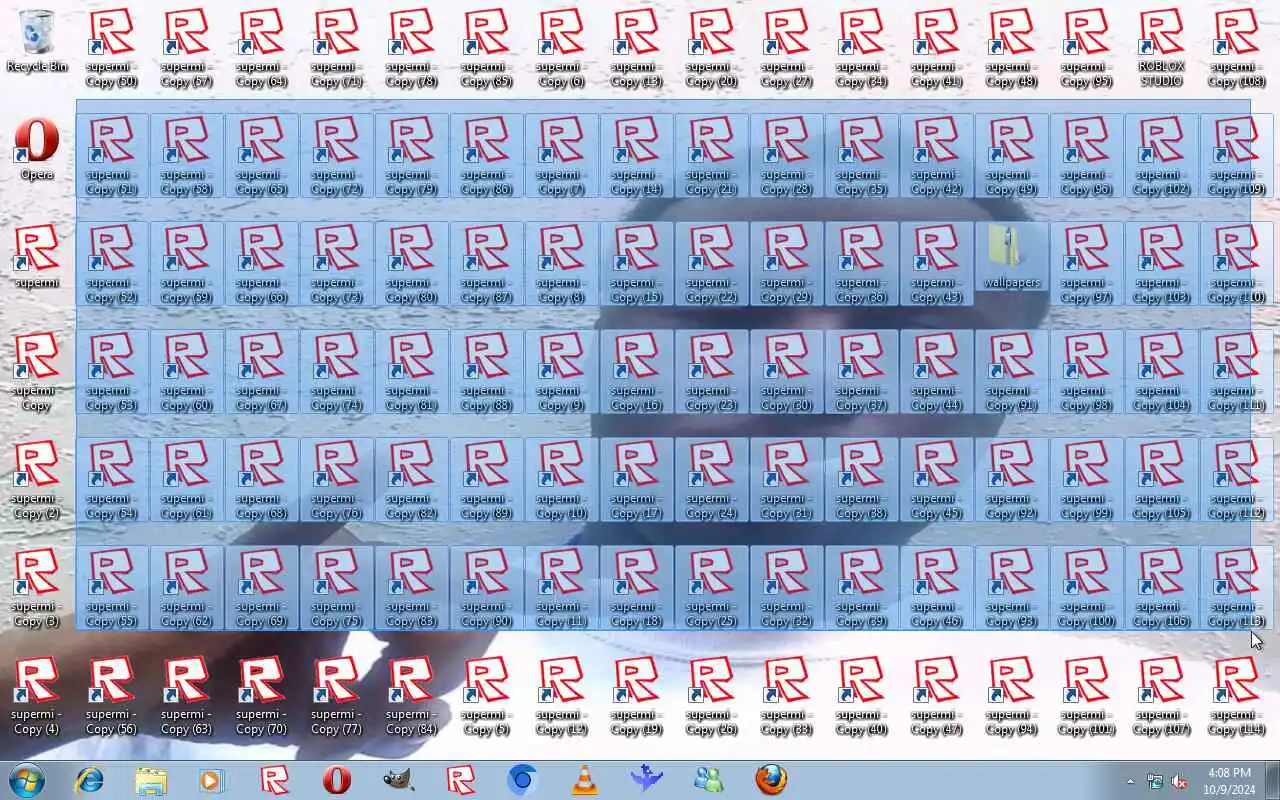
Task: Select shortcut 'supermi - Copy (99)'
Action: pyautogui.click(x=1087, y=480)
